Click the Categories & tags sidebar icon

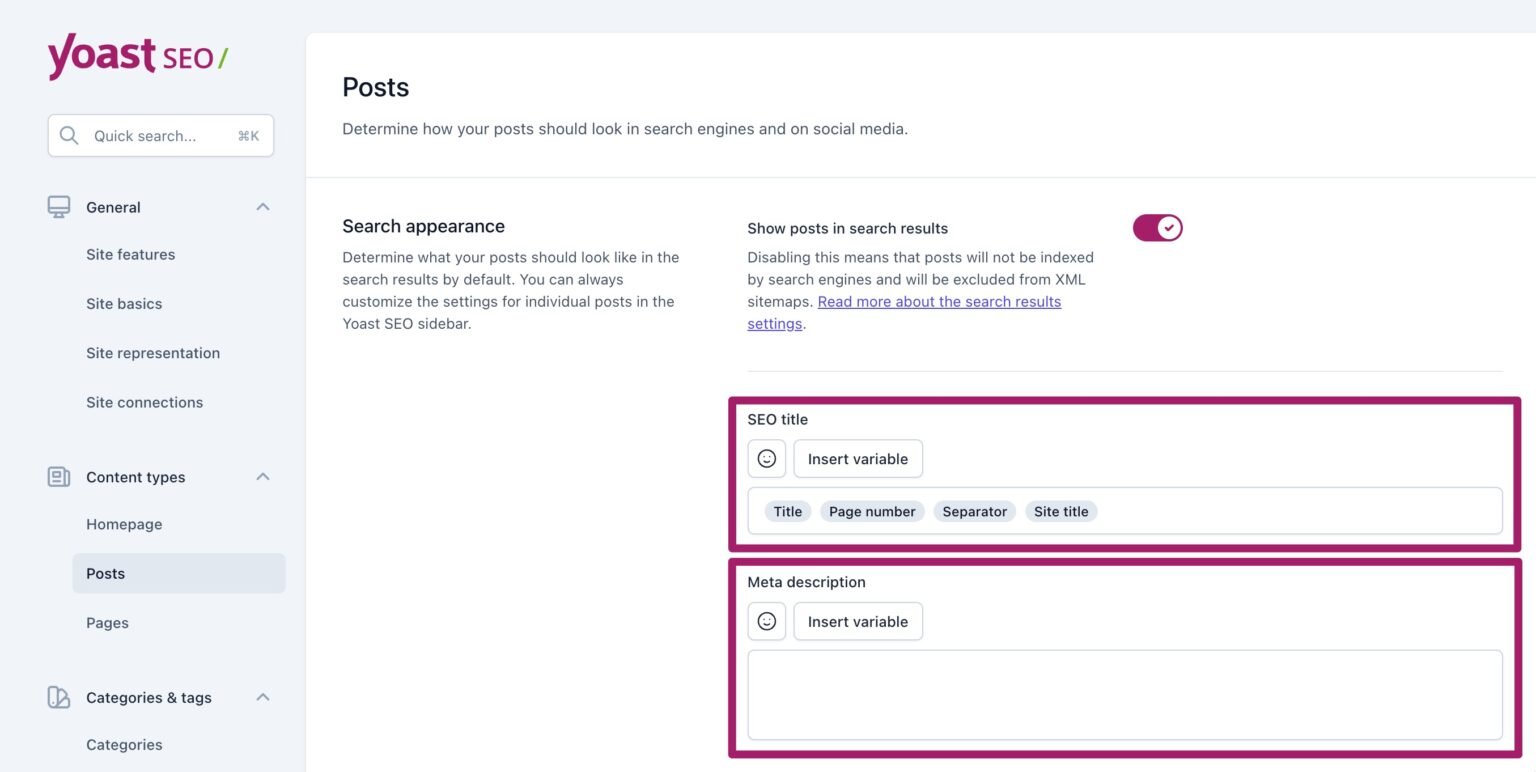pos(58,697)
